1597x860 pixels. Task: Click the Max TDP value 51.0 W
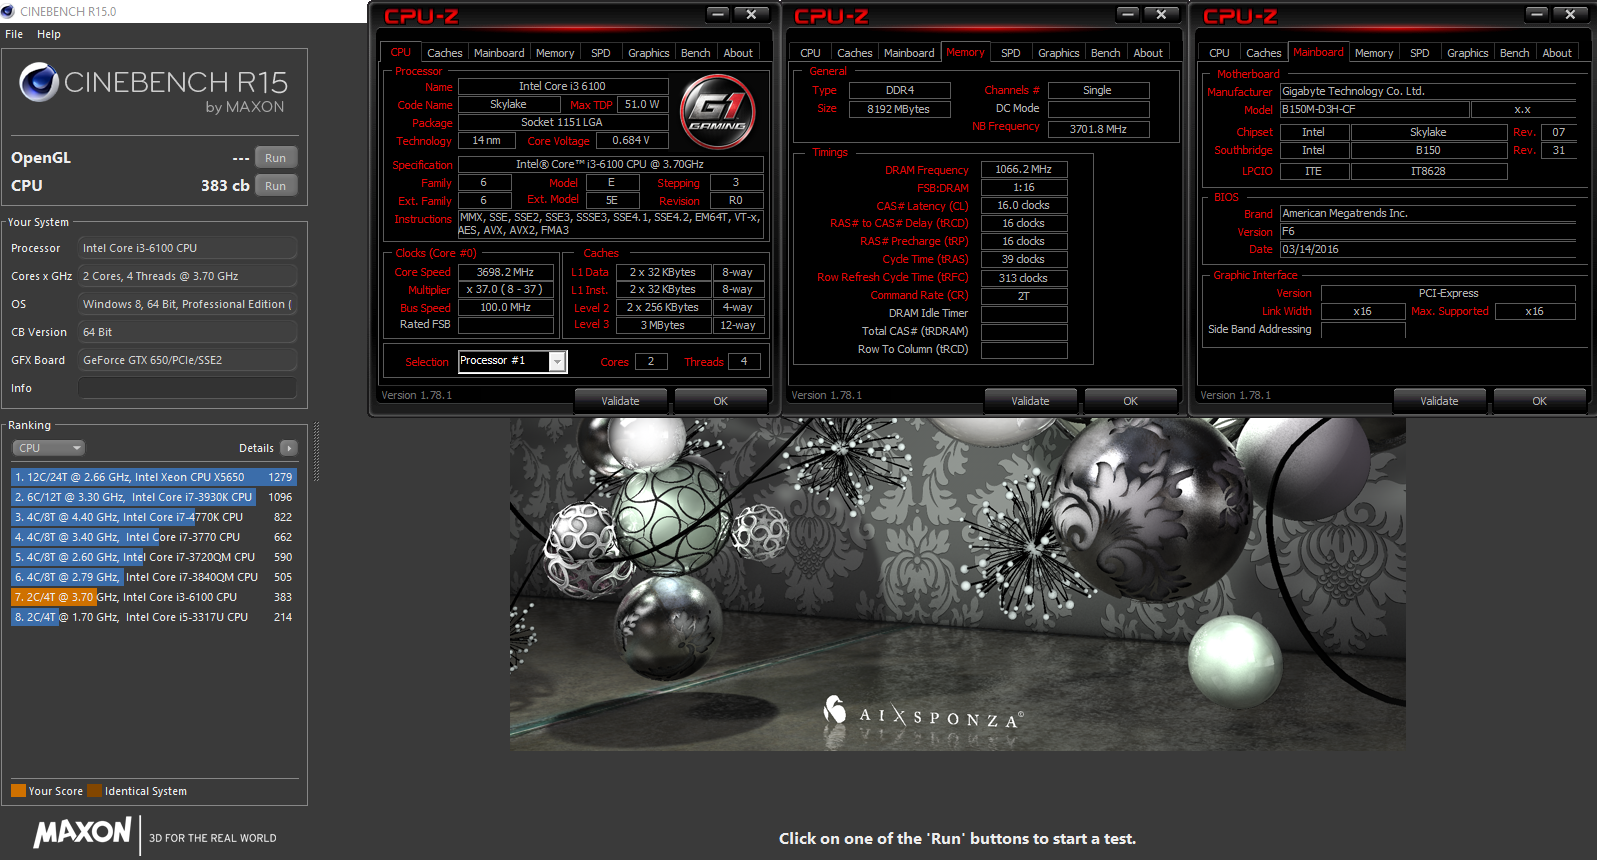[x=642, y=104]
